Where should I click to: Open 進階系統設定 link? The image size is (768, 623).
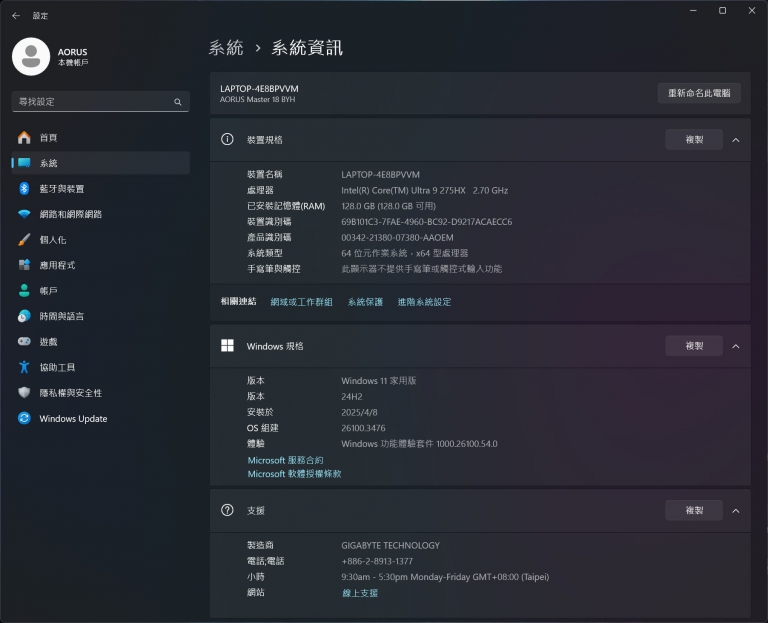[x=424, y=302]
